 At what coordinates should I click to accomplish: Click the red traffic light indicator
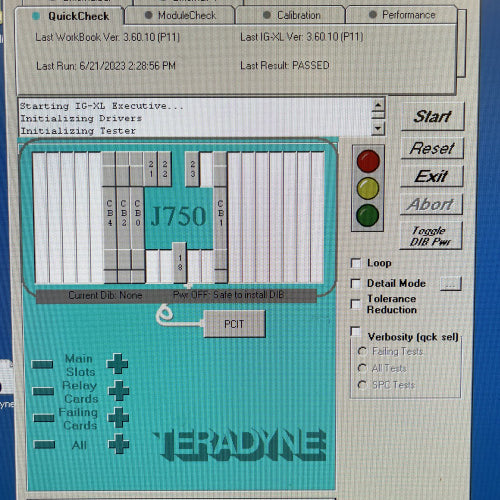(x=368, y=161)
